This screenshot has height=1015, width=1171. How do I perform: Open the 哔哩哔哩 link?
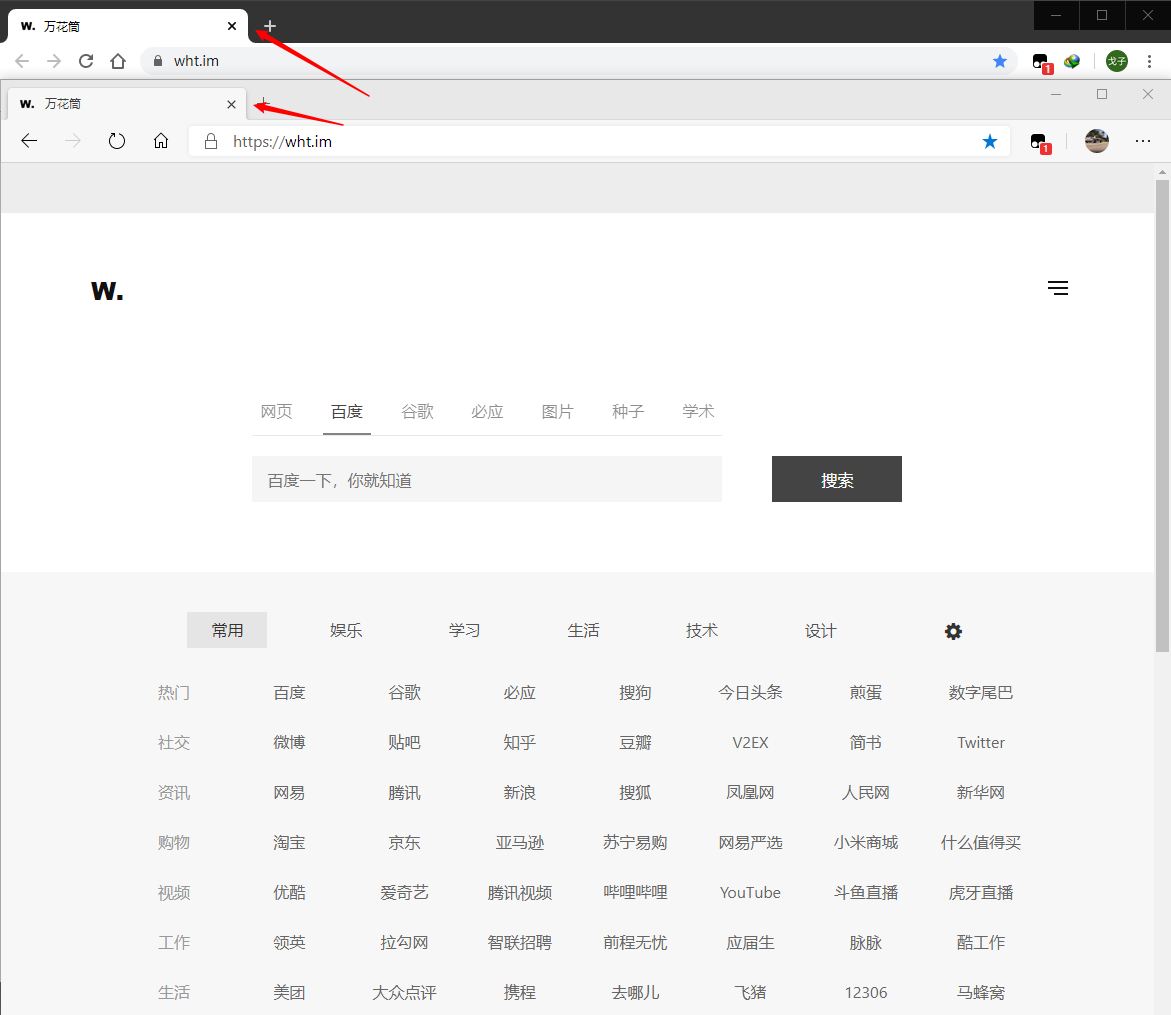click(x=636, y=893)
